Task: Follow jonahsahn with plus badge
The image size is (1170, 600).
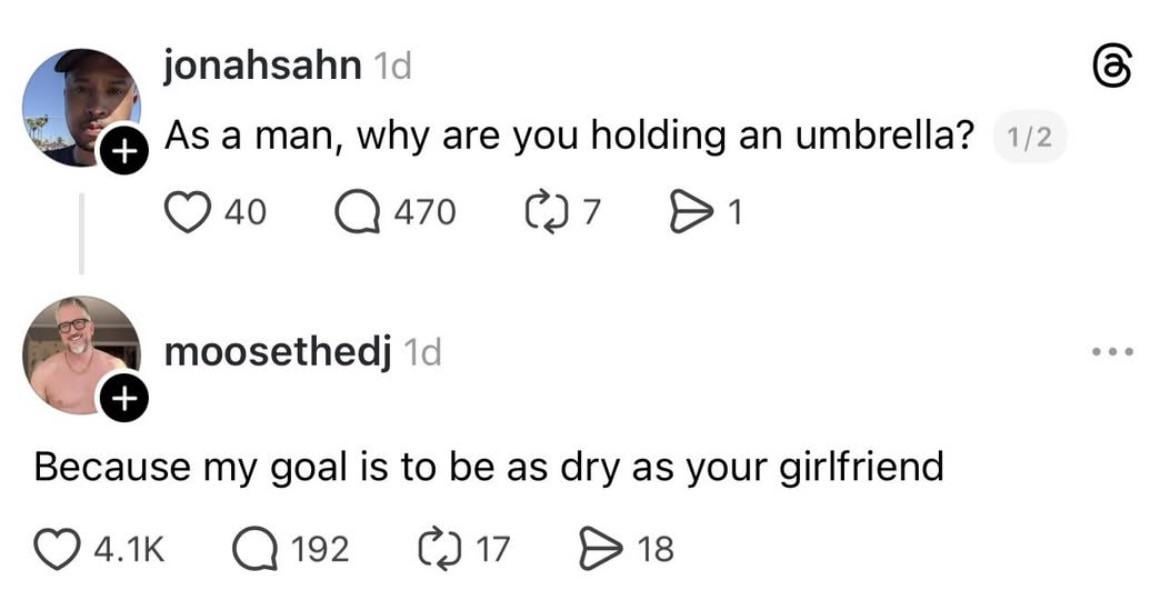Action: point(121,153)
